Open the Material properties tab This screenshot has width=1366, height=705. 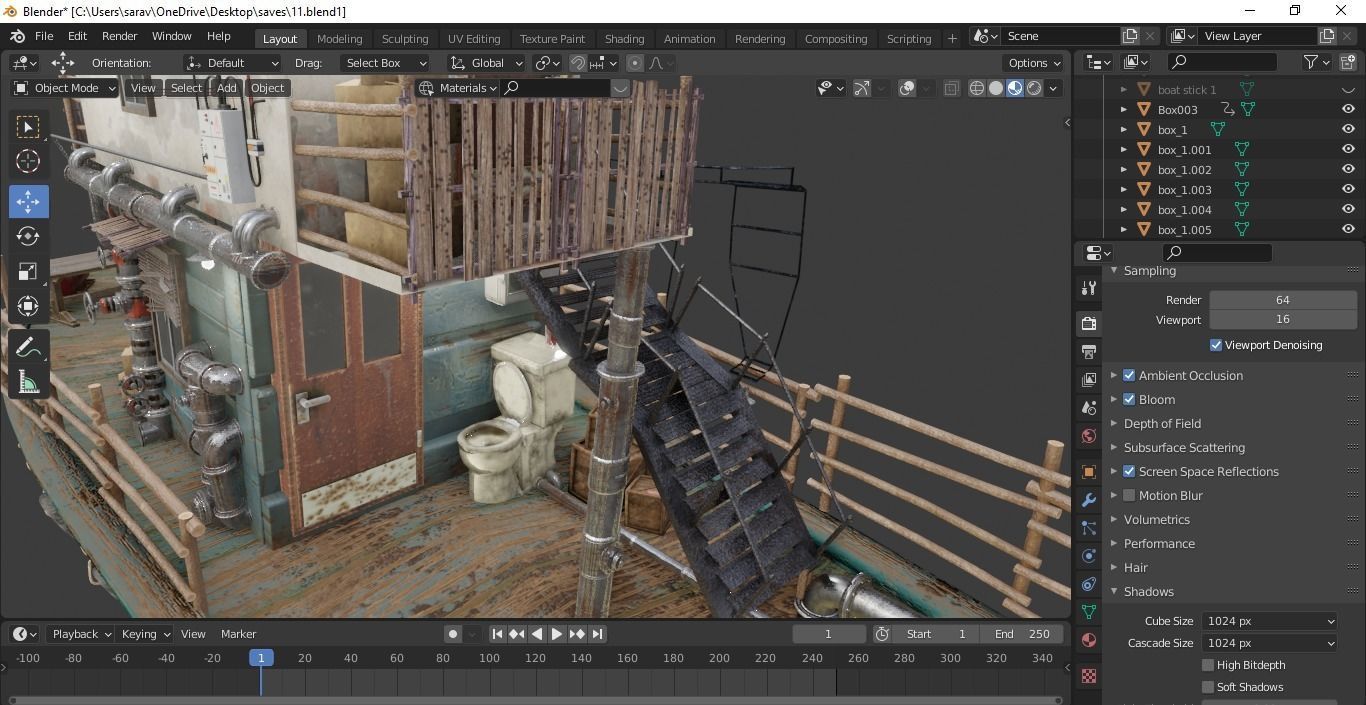click(x=1089, y=640)
